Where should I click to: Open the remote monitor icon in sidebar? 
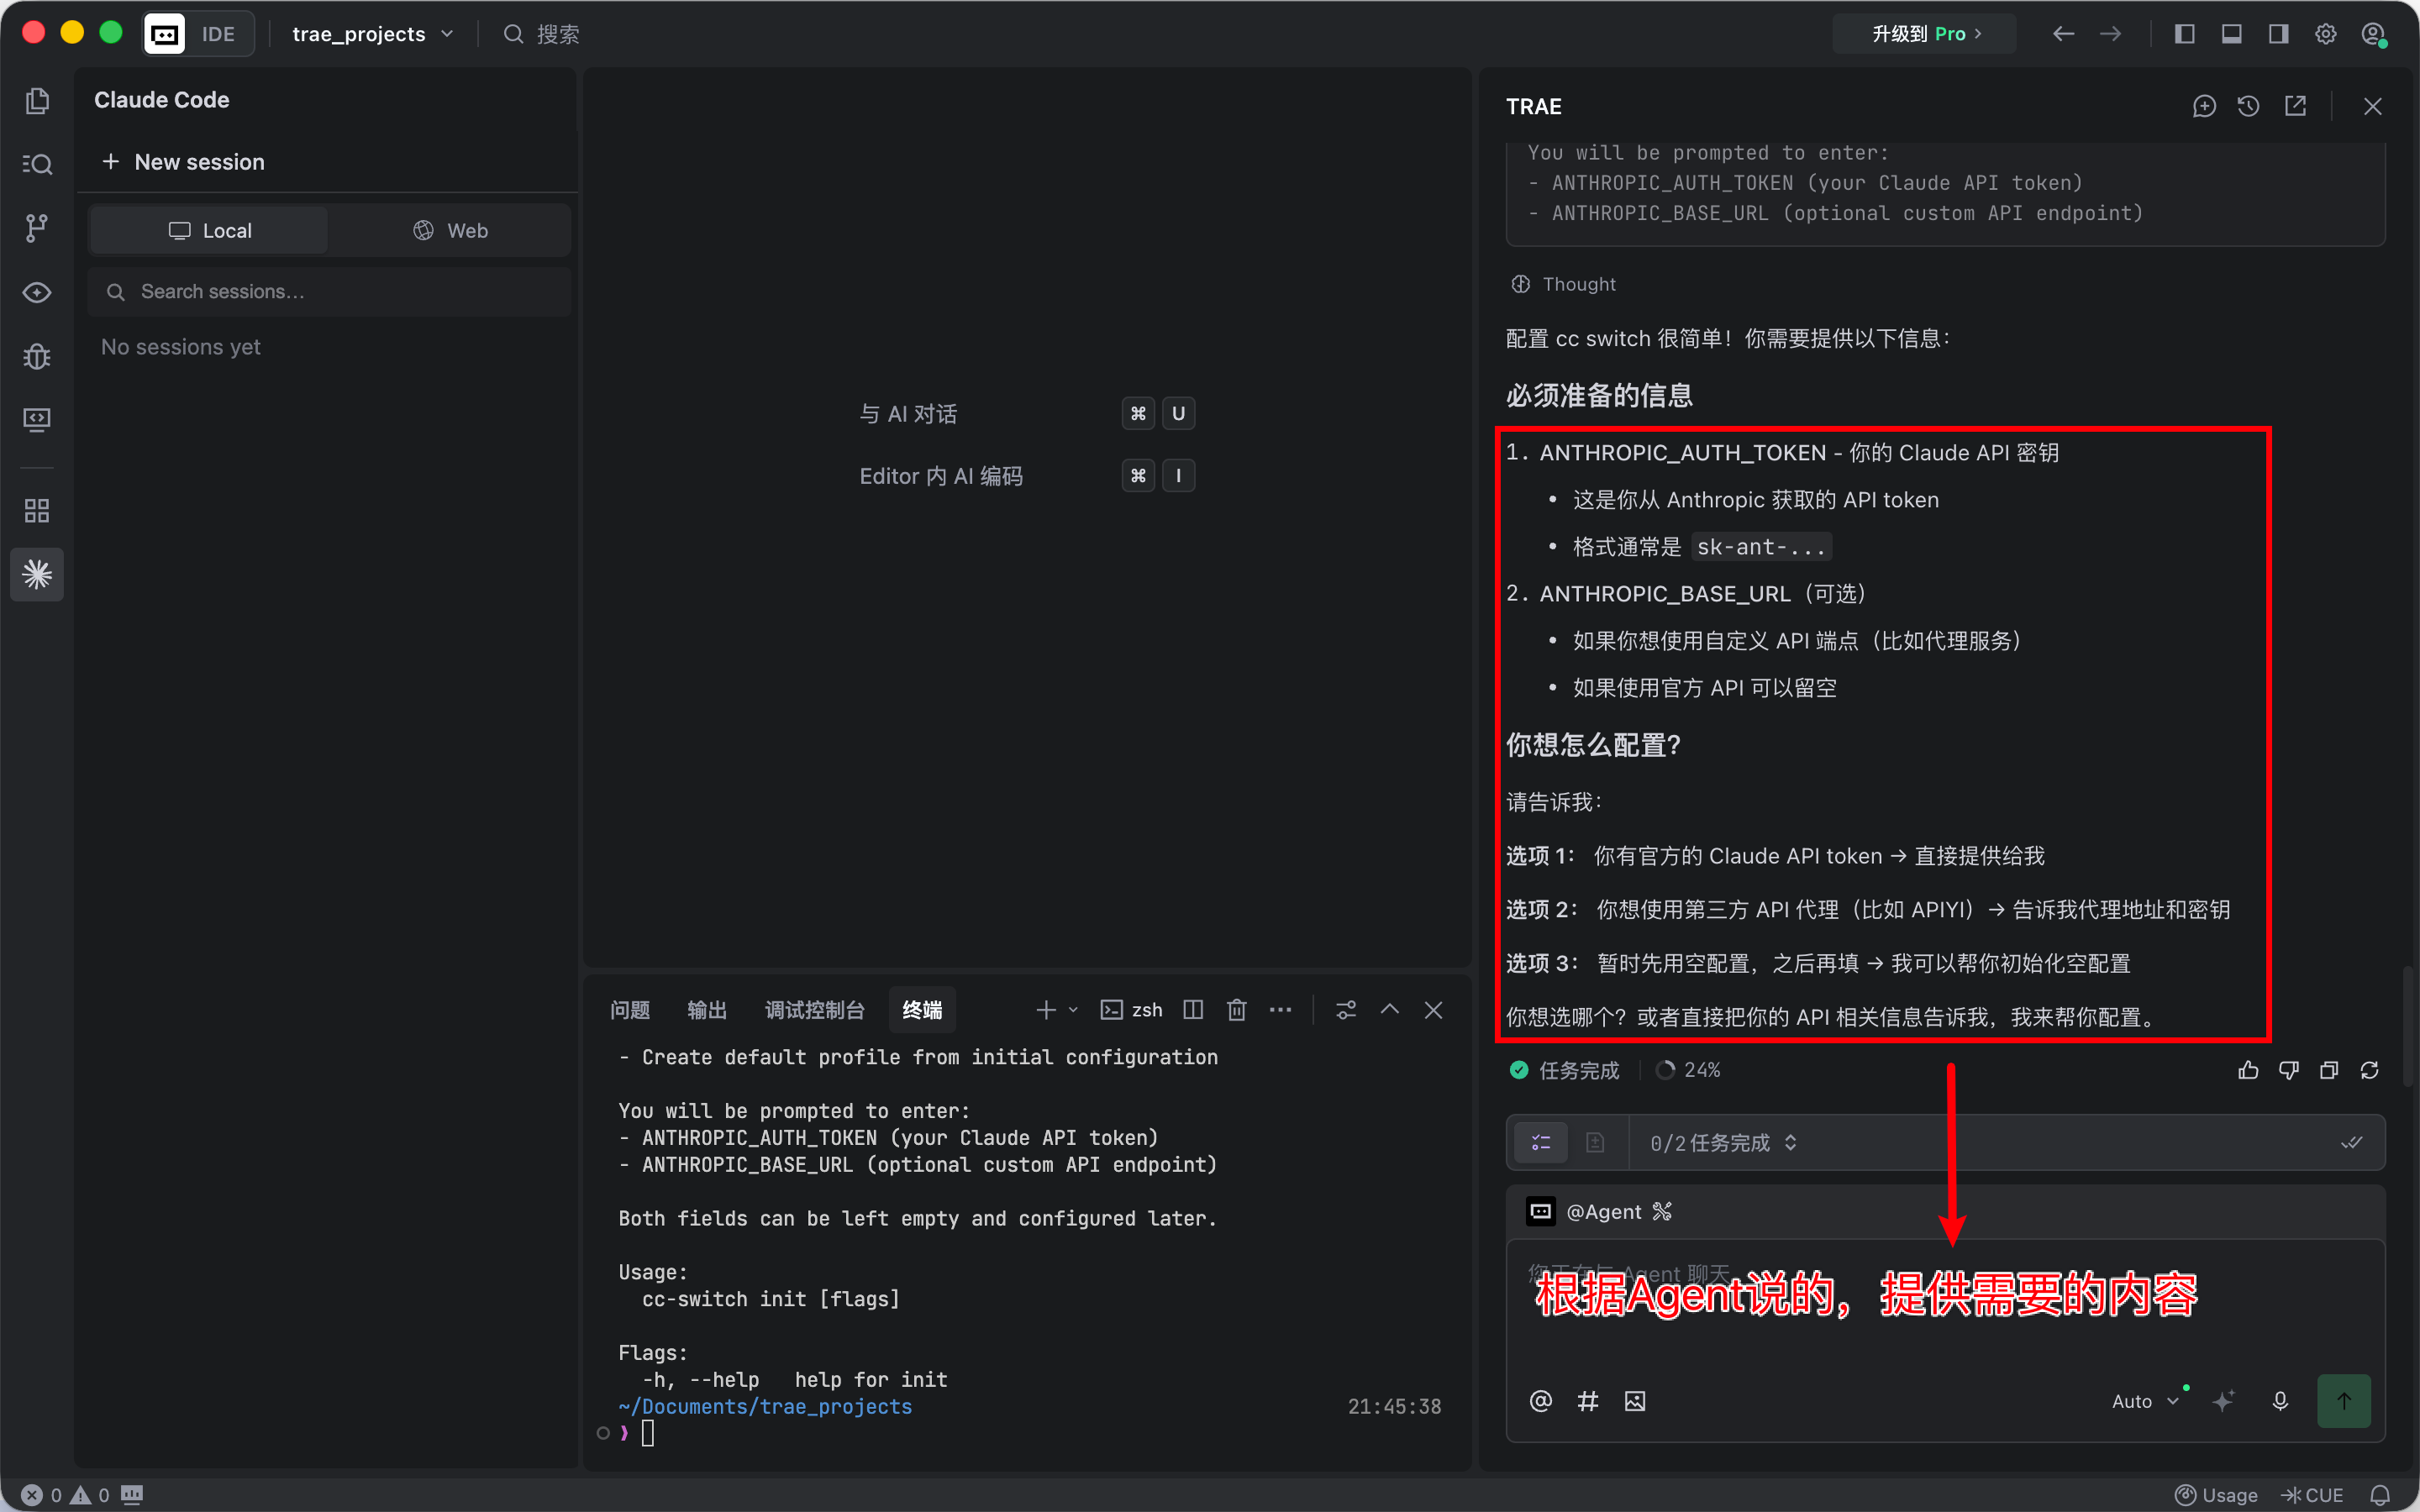pyautogui.click(x=37, y=419)
